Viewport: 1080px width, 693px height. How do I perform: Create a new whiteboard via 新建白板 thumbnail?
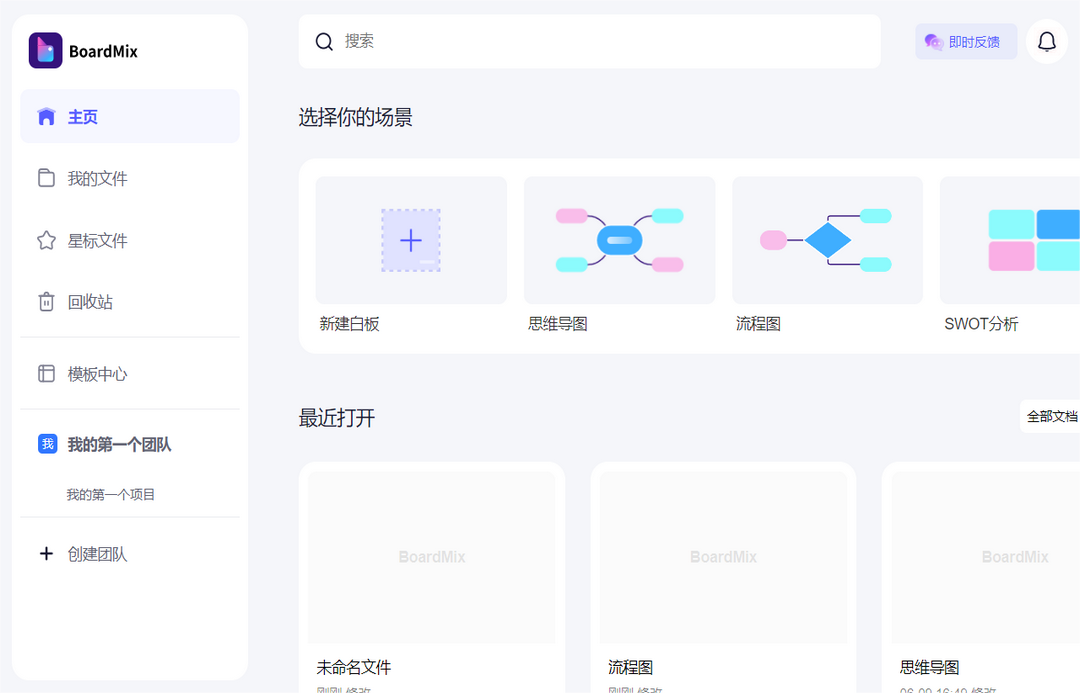tap(411, 240)
